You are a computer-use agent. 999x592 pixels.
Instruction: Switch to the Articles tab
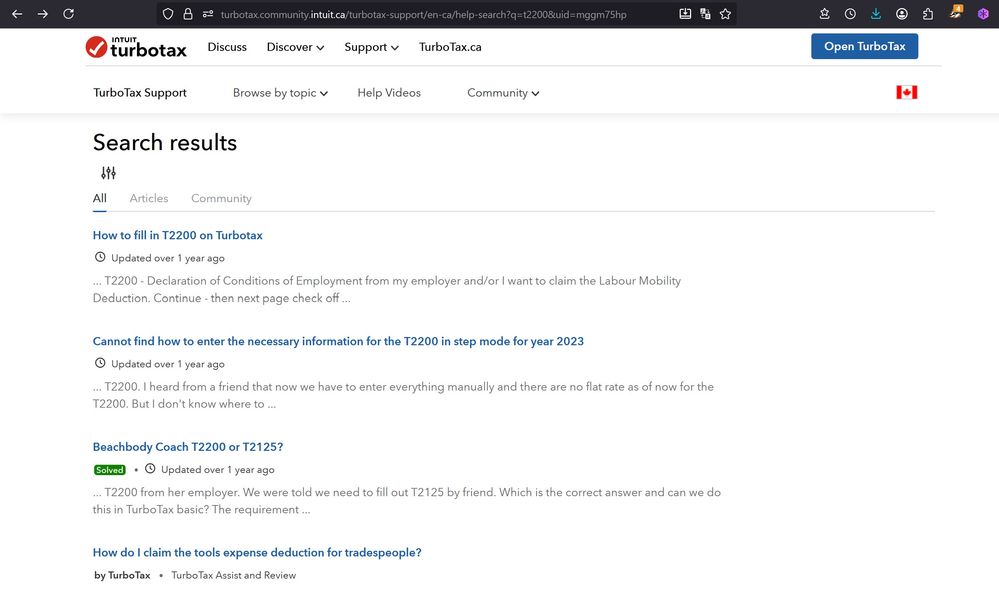coord(149,198)
